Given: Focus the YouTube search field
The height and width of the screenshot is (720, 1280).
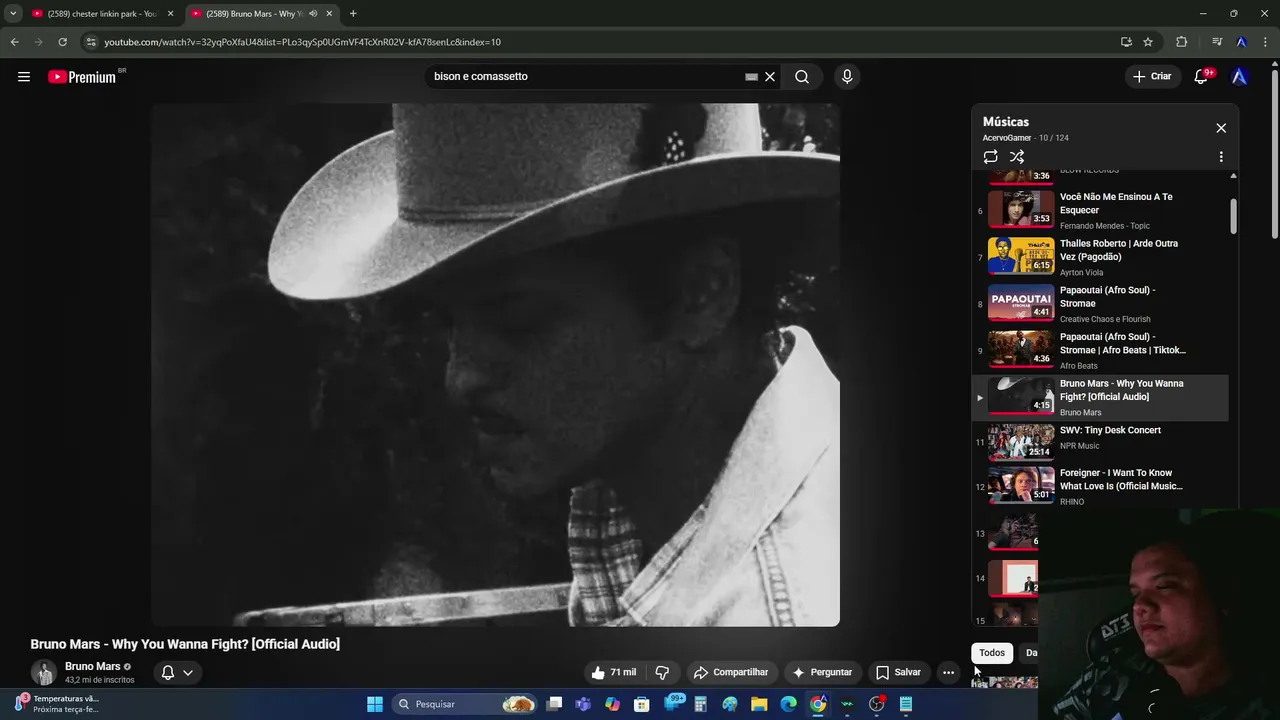Looking at the screenshot, I should (x=588, y=77).
